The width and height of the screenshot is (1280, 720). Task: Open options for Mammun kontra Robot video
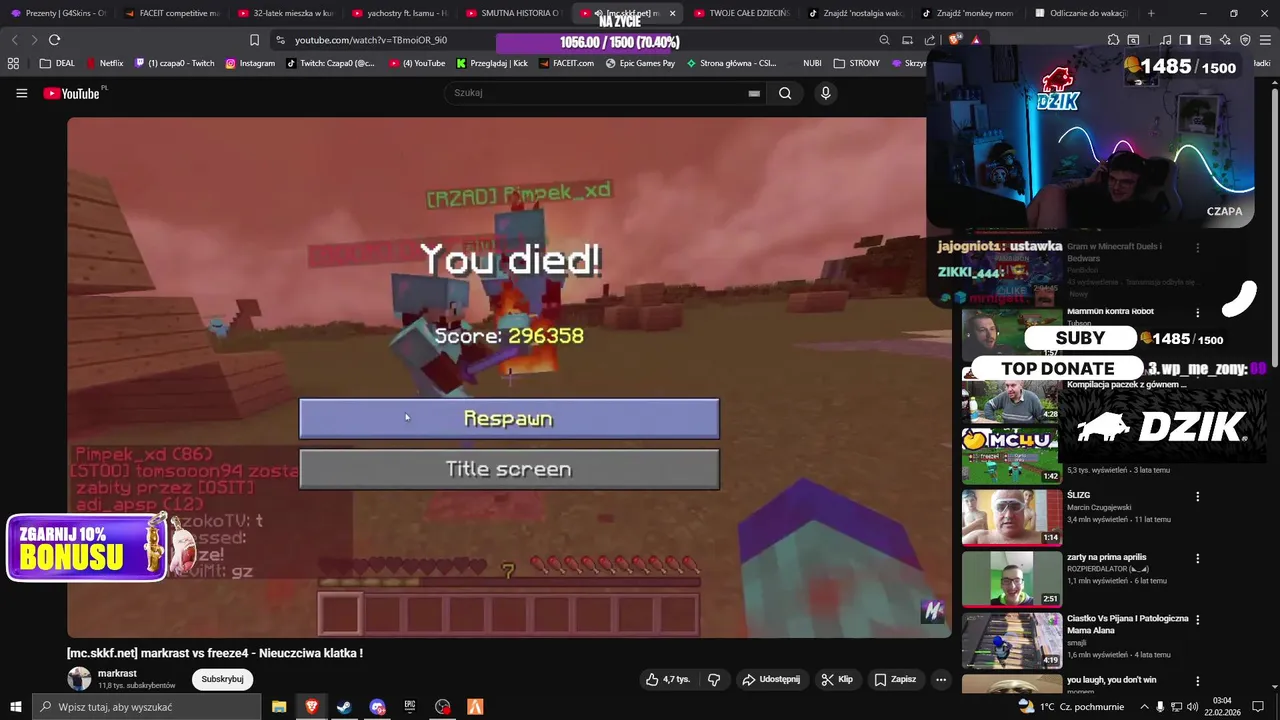1197,313
